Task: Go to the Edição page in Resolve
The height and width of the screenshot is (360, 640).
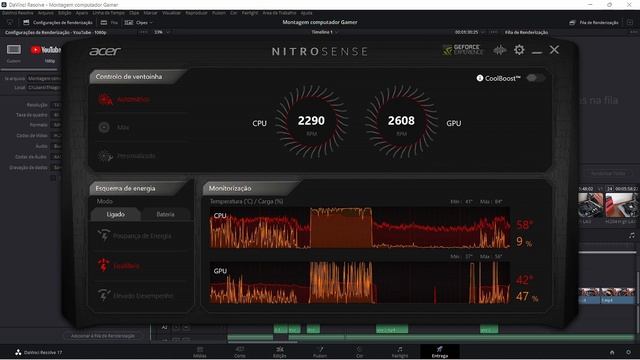Action: 280,352
